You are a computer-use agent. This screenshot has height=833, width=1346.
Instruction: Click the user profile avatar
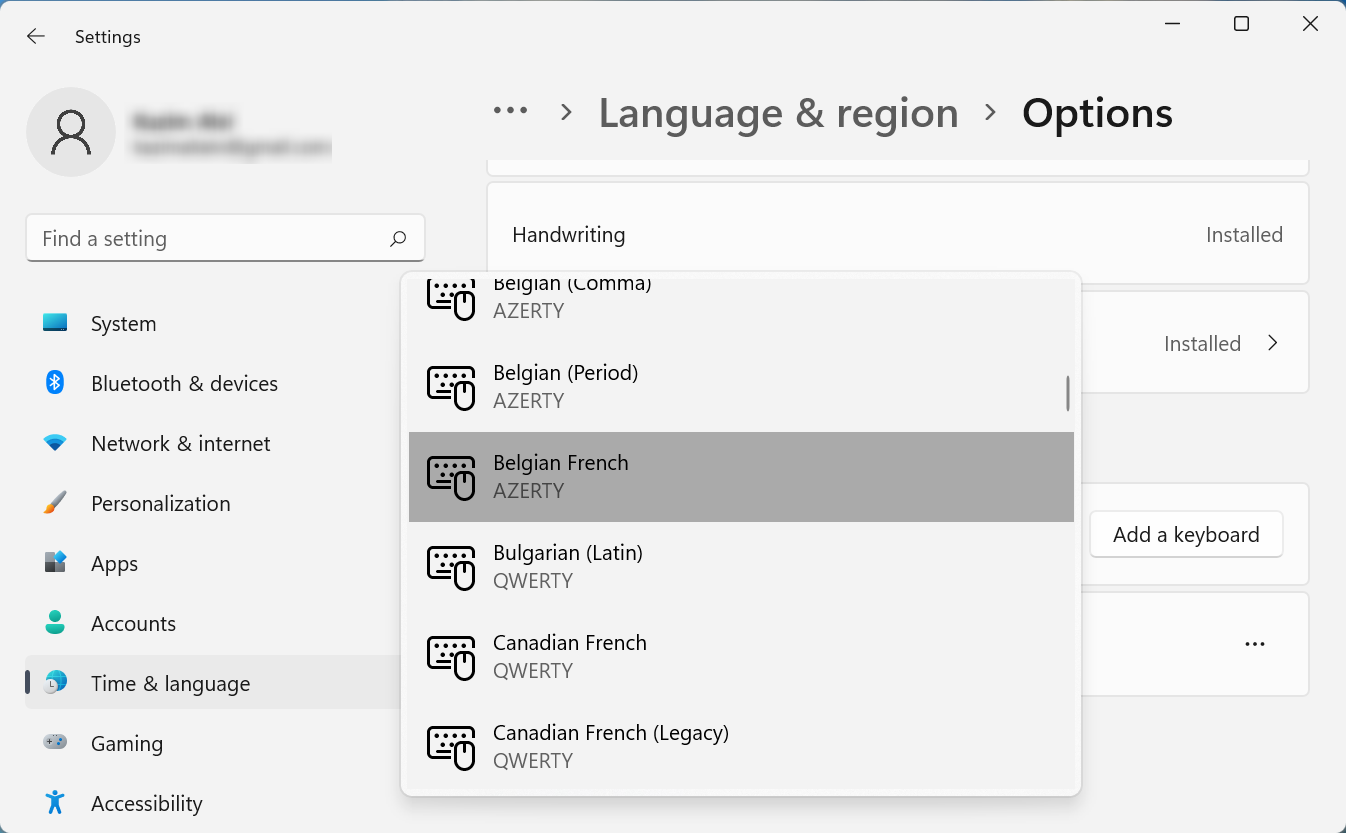click(x=71, y=131)
